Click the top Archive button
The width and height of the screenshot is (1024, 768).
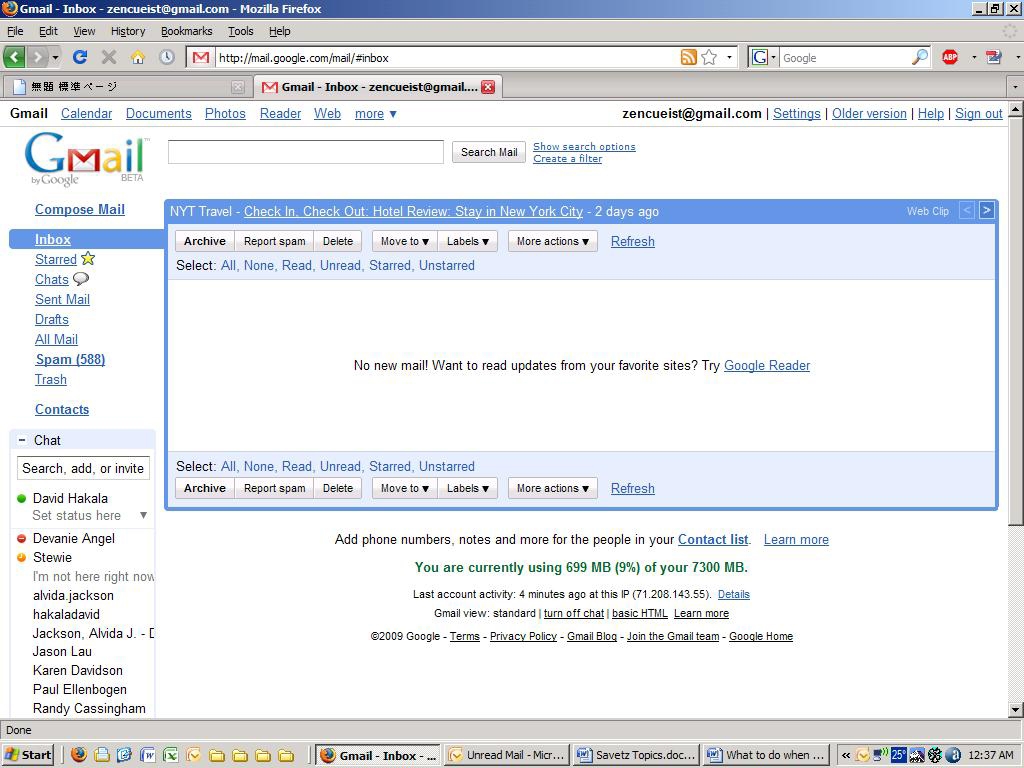tap(204, 241)
